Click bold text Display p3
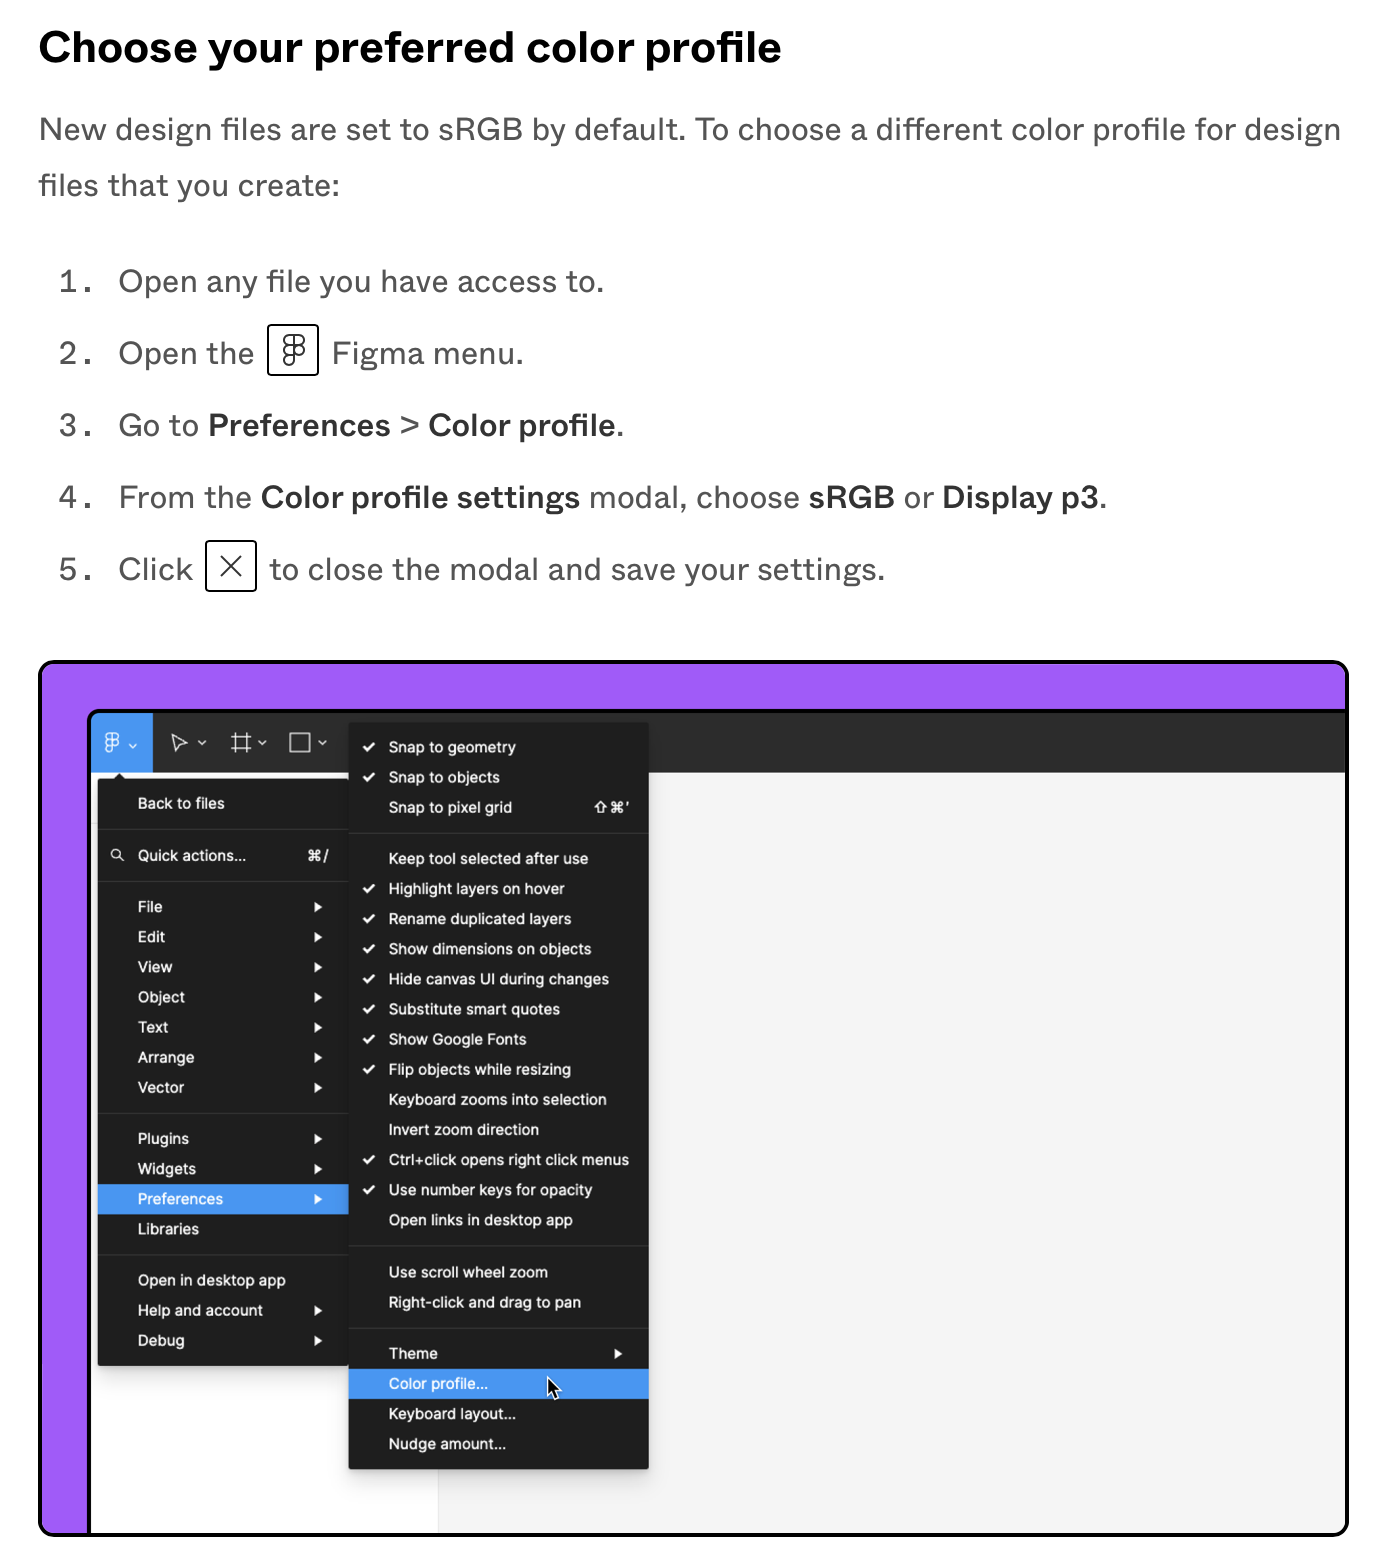This screenshot has width=1386, height=1568. pos(1020,497)
